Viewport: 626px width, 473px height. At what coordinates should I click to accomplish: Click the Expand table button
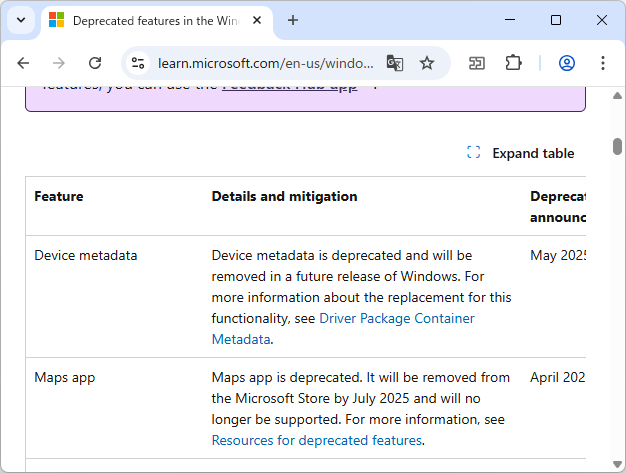tap(521, 153)
